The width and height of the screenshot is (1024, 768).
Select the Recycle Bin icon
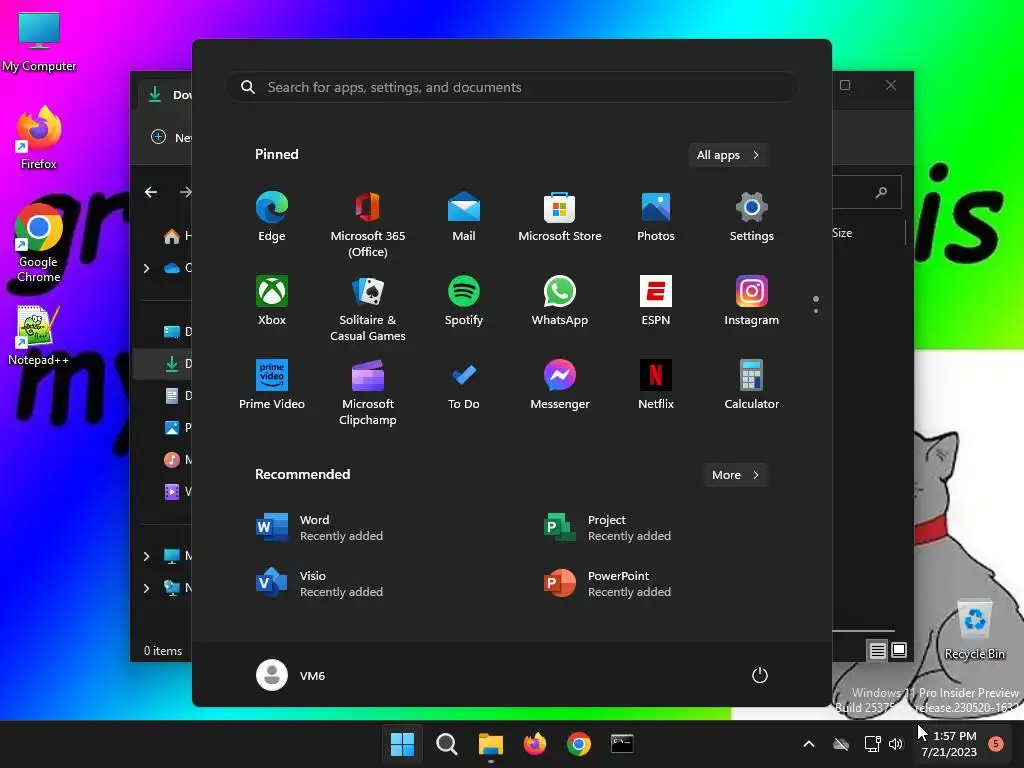tap(975, 630)
